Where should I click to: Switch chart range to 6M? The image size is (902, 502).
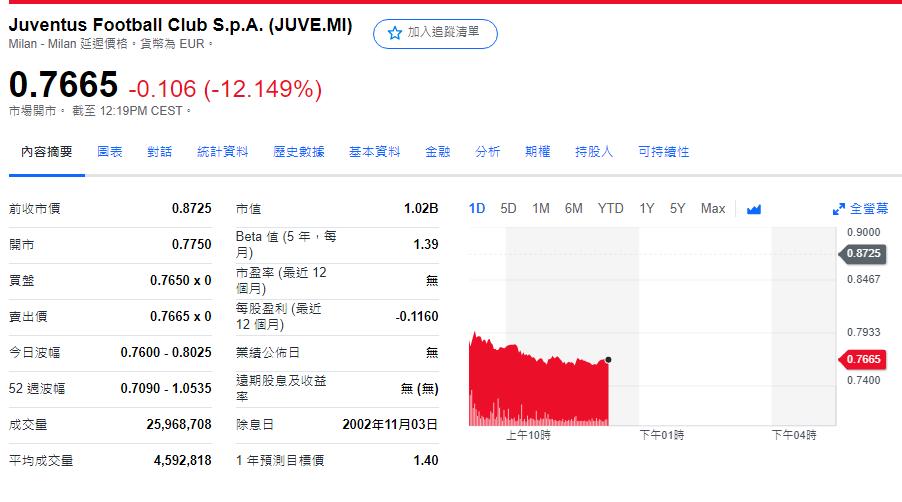click(574, 208)
